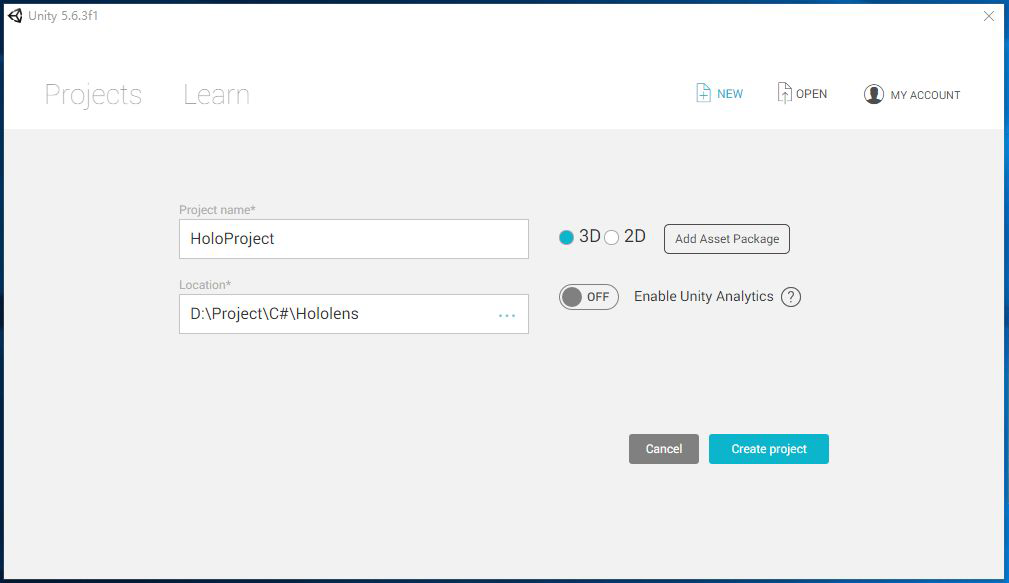Click the My Account avatar icon
Image resolution: width=1009 pixels, height=583 pixels.
tap(873, 94)
